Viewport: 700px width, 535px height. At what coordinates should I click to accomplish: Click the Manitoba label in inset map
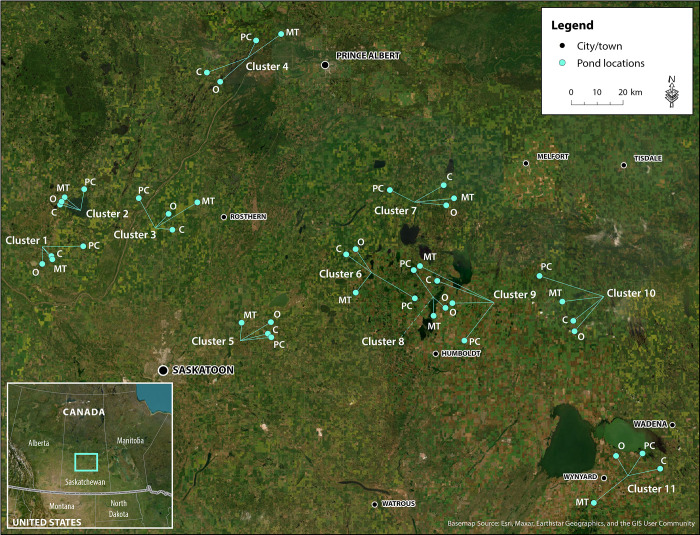(x=130, y=441)
